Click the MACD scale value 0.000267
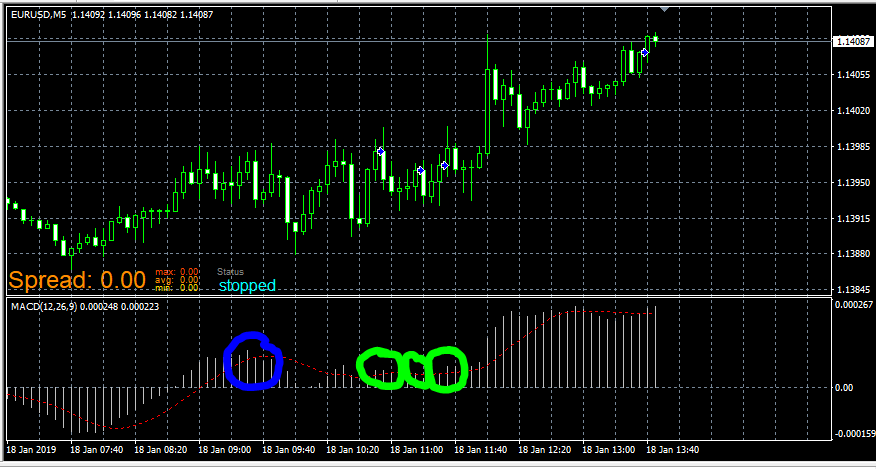Viewport: 876px width, 469px height. click(x=852, y=305)
